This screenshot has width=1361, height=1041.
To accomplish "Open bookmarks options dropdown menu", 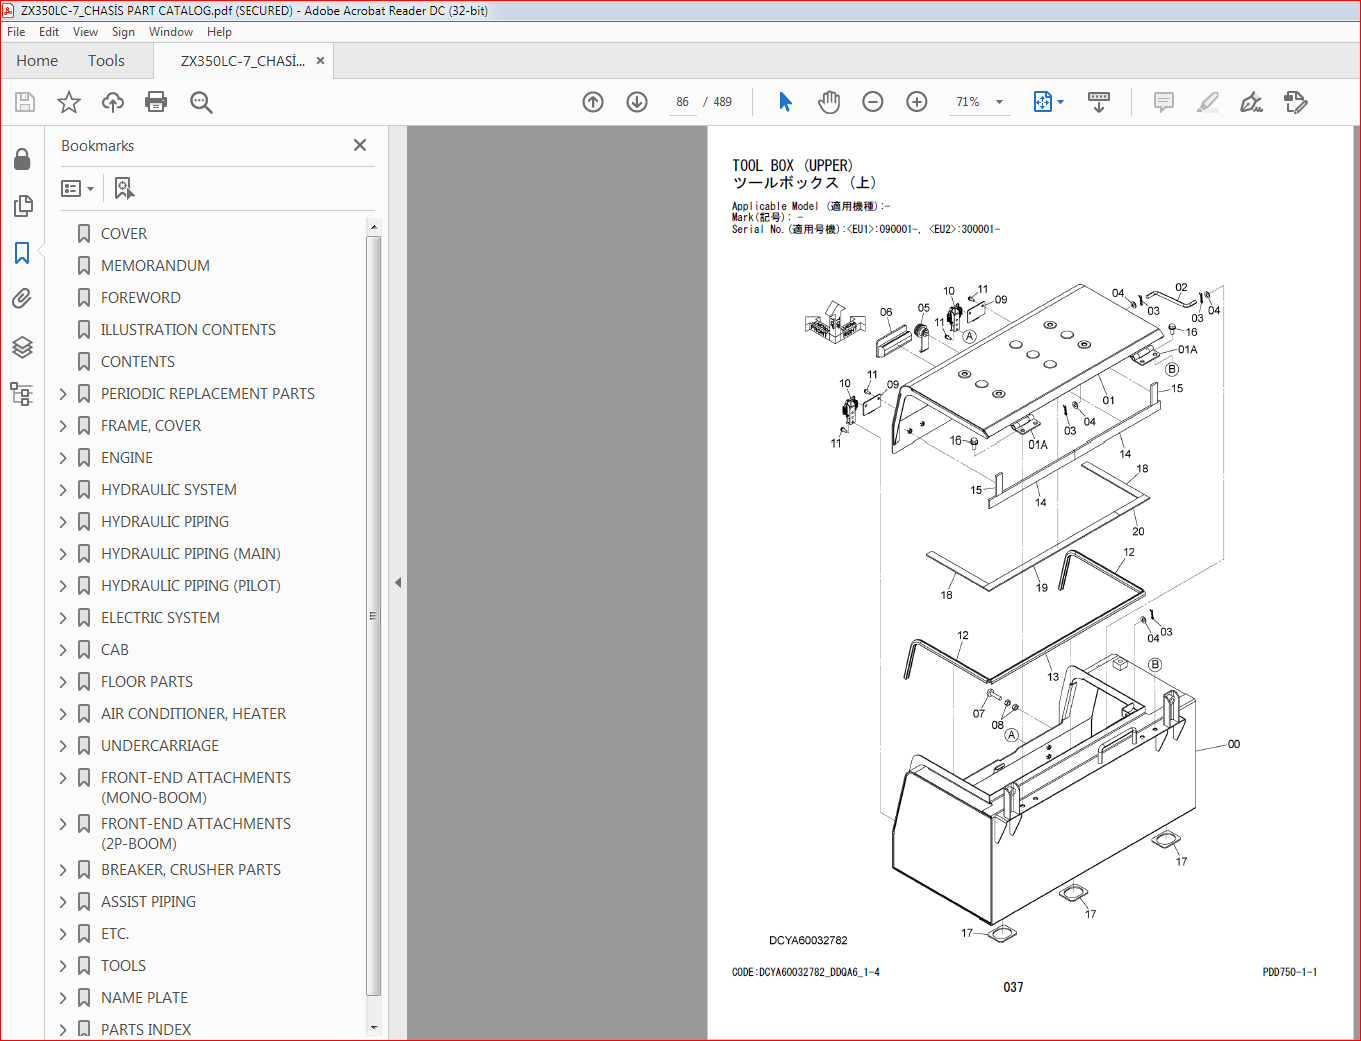I will (77, 188).
